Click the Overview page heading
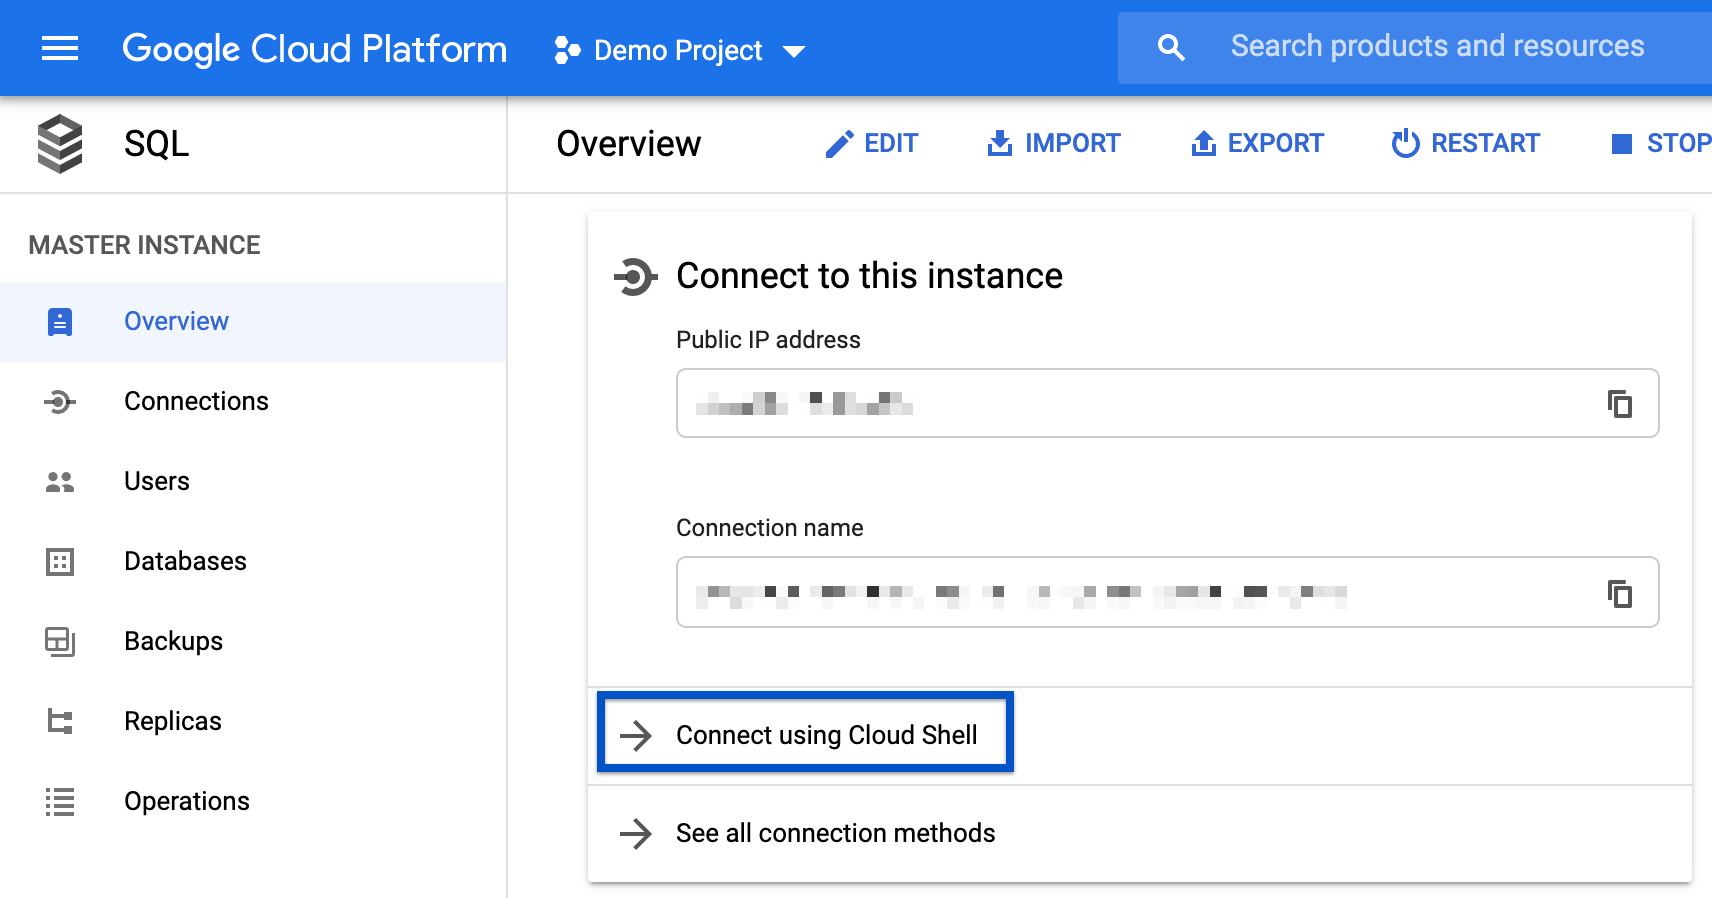The image size is (1712, 898). [x=629, y=144]
